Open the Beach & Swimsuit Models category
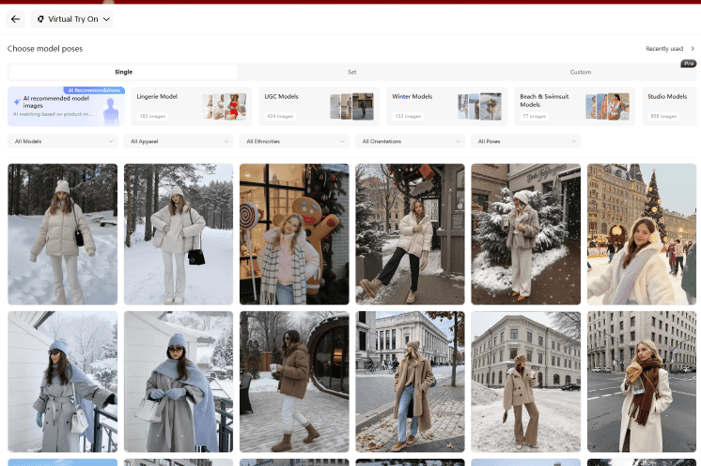 pyautogui.click(x=575, y=106)
